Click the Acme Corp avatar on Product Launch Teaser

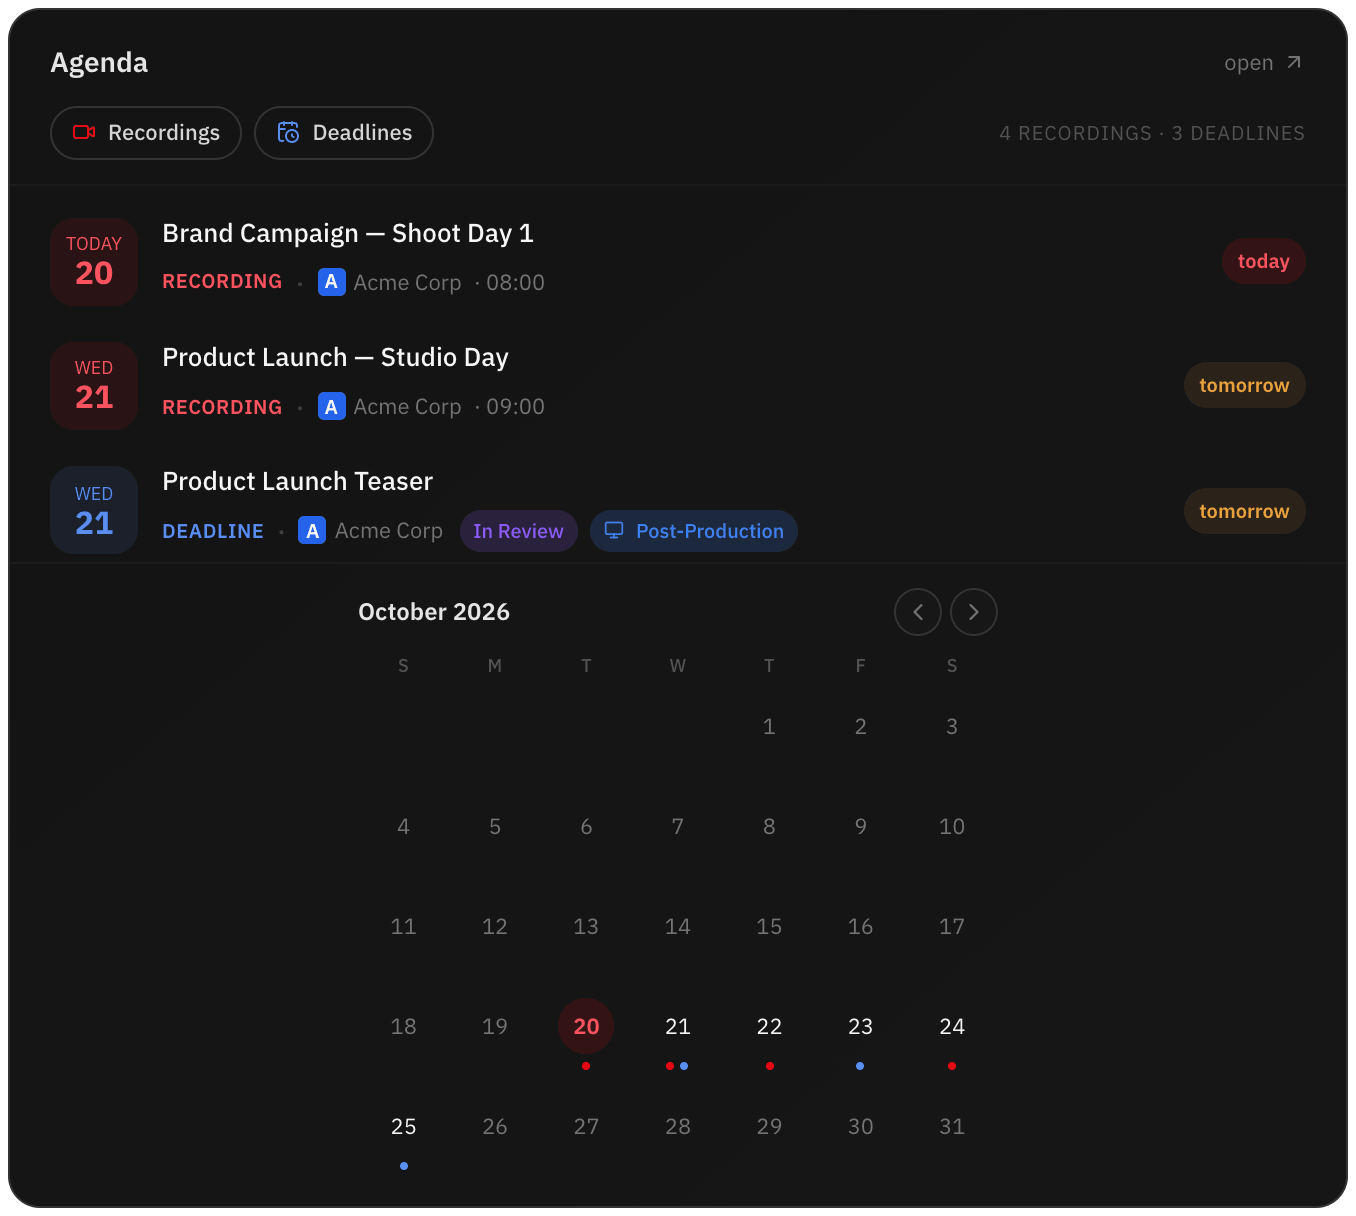click(x=312, y=530)
